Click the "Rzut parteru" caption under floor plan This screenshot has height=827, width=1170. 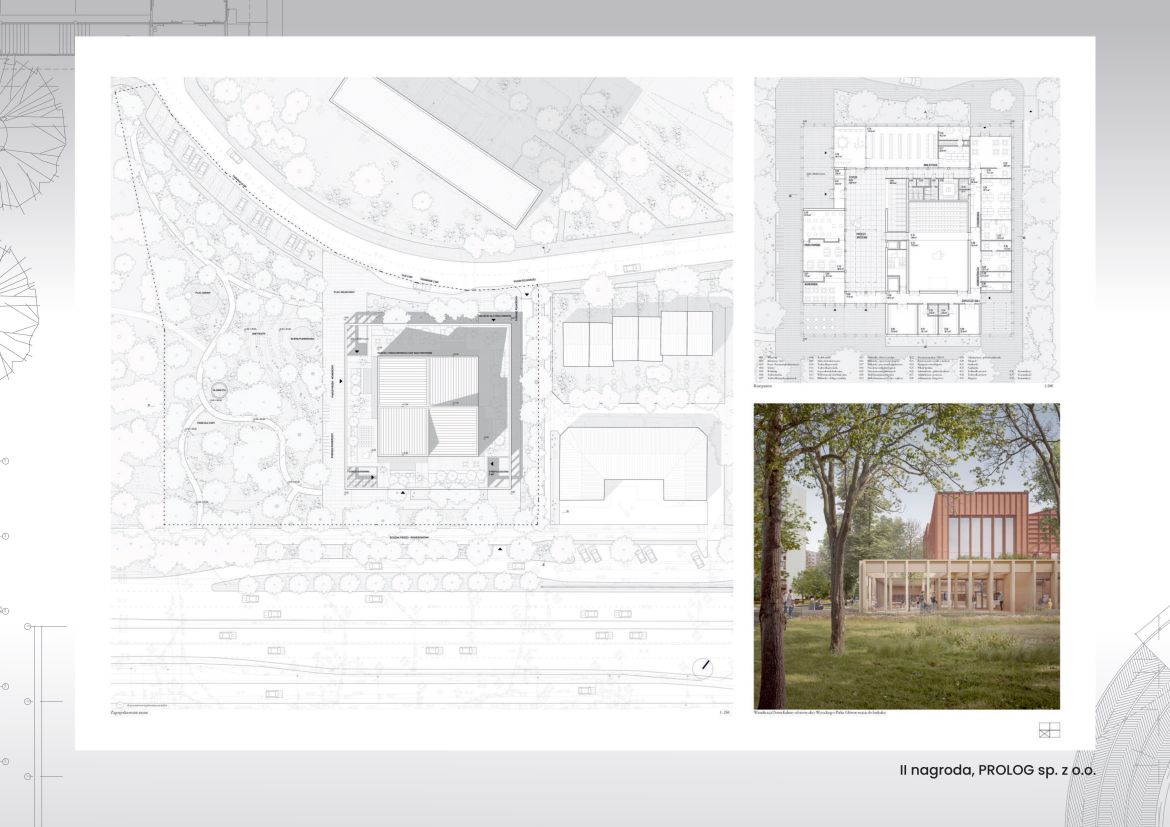(764, 387)
